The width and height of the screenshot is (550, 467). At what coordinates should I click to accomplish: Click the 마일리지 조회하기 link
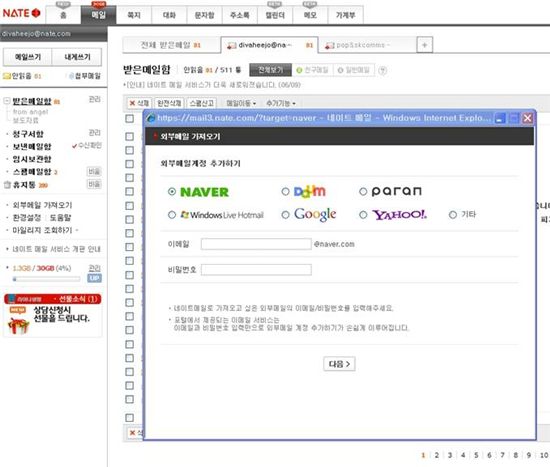[x=42, y=230]
